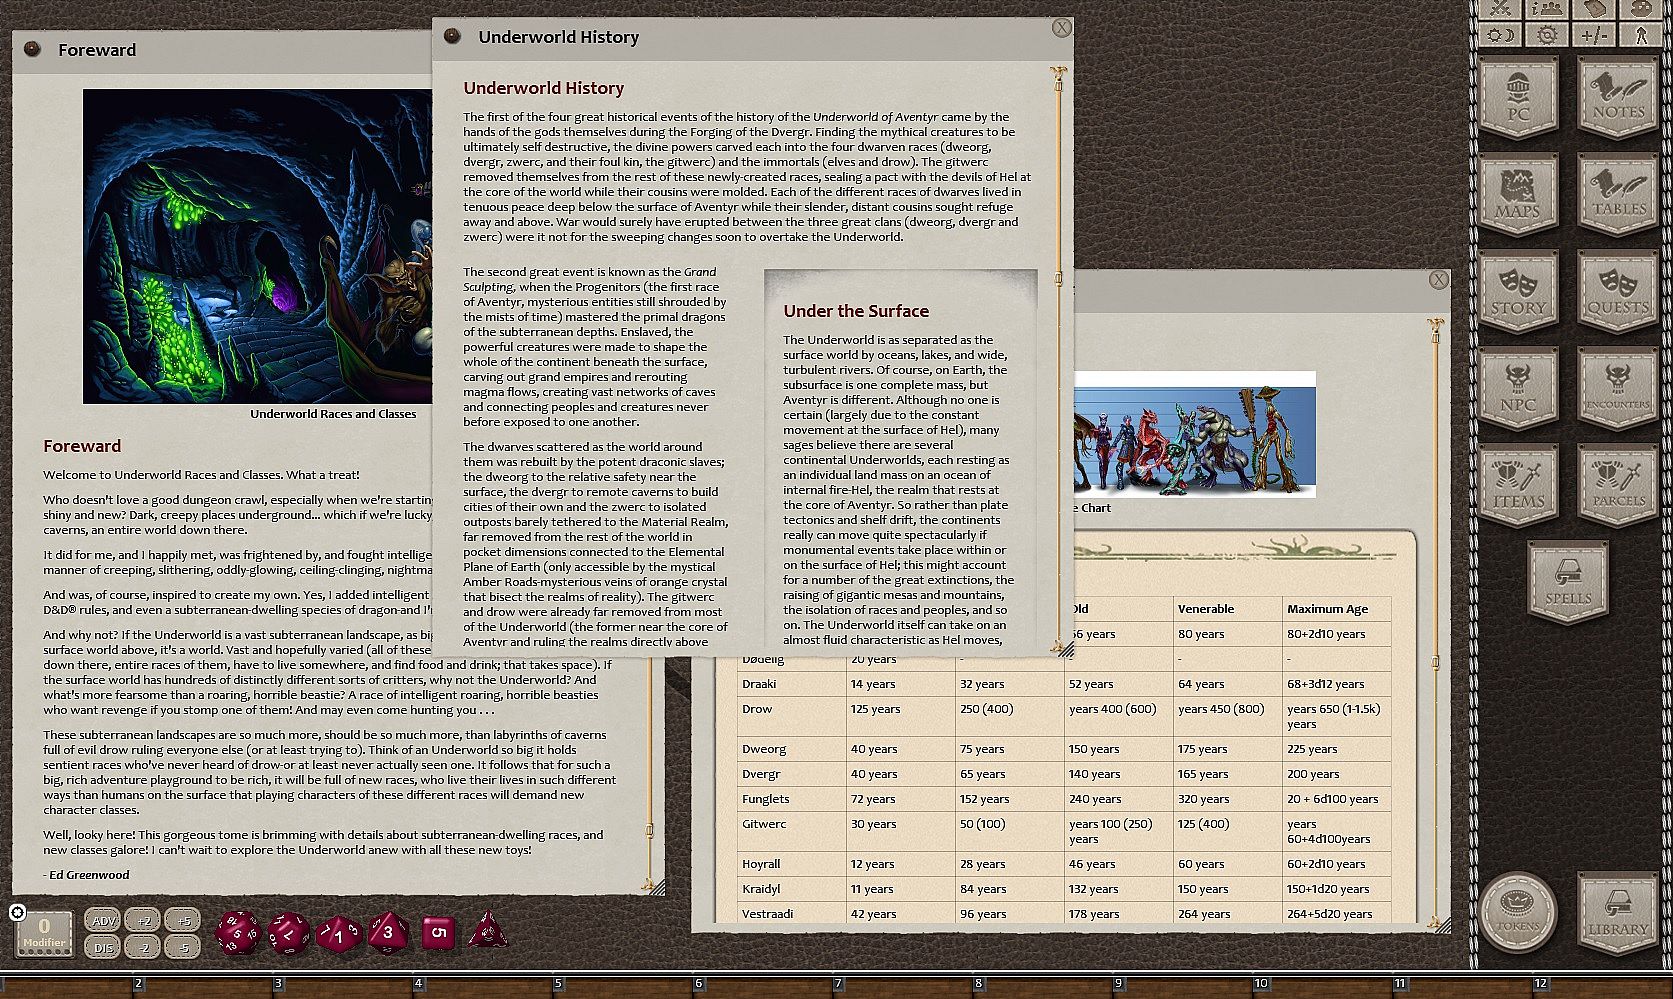
Task: Pick the d8 die
Action: pyautogui.click(x=388, y=932)
